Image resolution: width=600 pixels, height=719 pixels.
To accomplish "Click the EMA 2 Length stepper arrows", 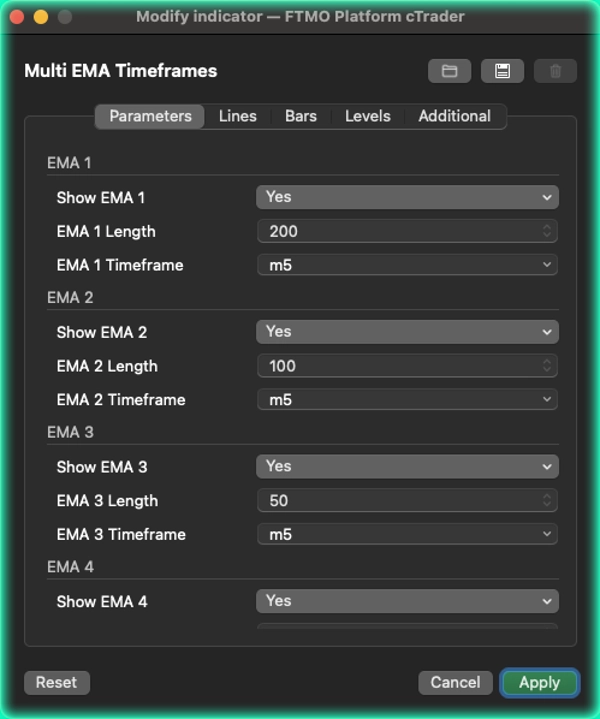I will click(x=547, y=366).
